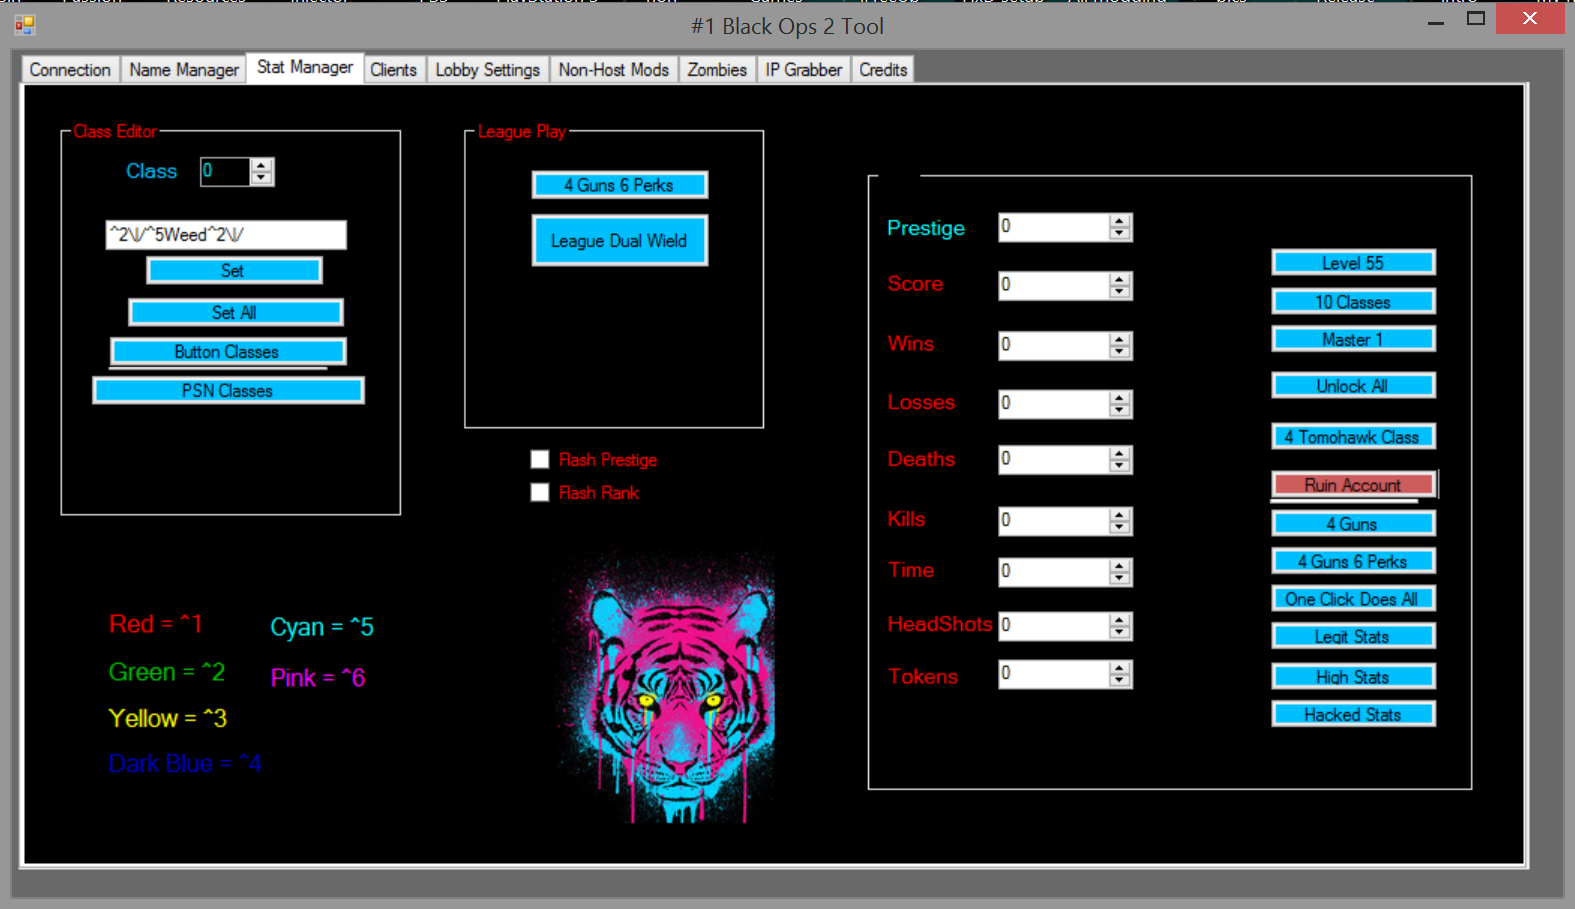Screen dimensions: 1575x909
Task: Switch to the Zombies tab
Action: pyautogui.click(x=717, y=70)
